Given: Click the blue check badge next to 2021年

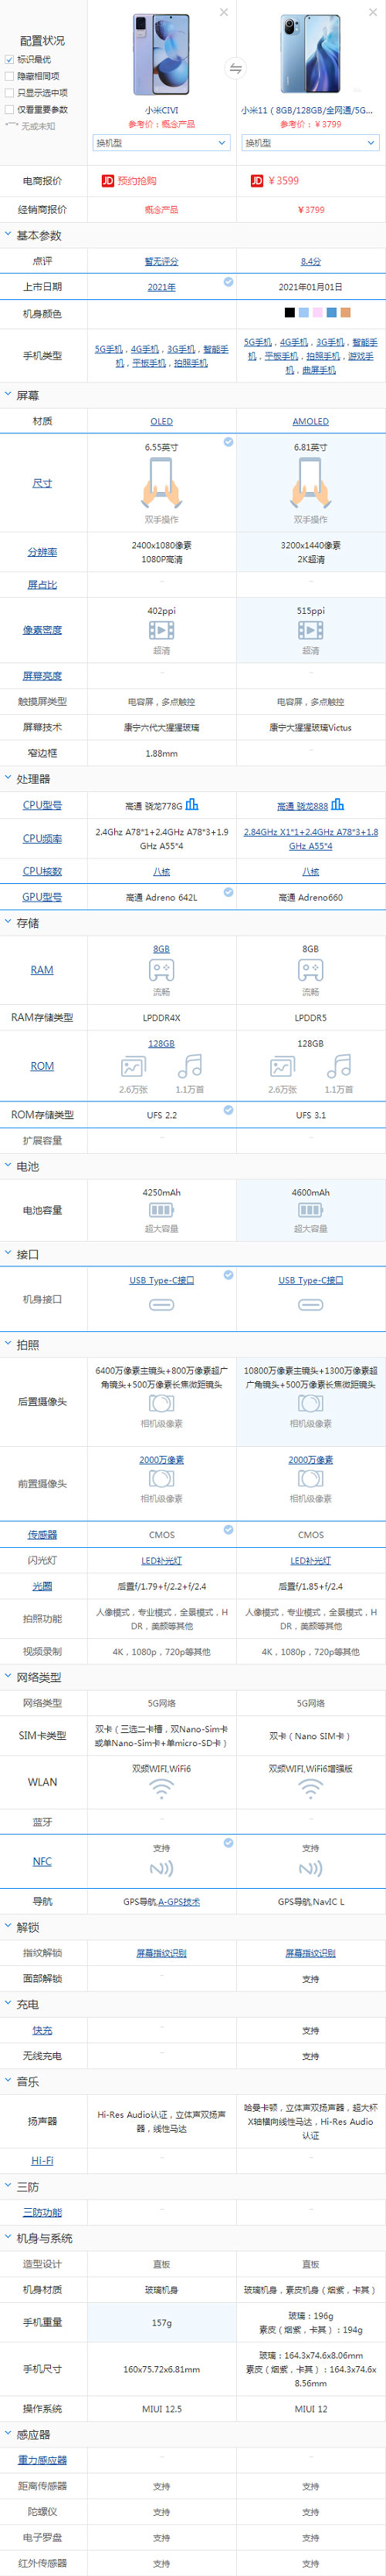Looking at the screenshot, I should tap(228, 282).
